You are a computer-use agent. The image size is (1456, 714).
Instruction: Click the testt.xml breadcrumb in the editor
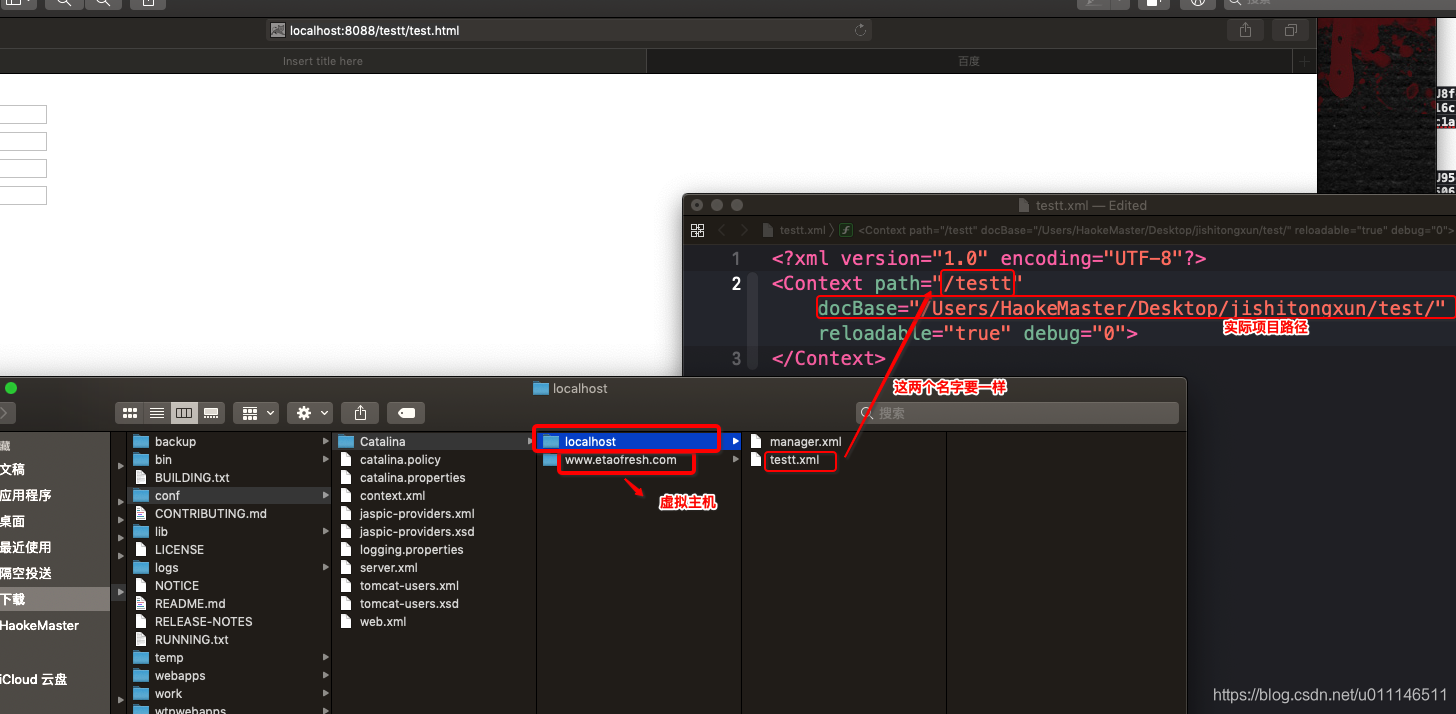[x=802, y=229]
